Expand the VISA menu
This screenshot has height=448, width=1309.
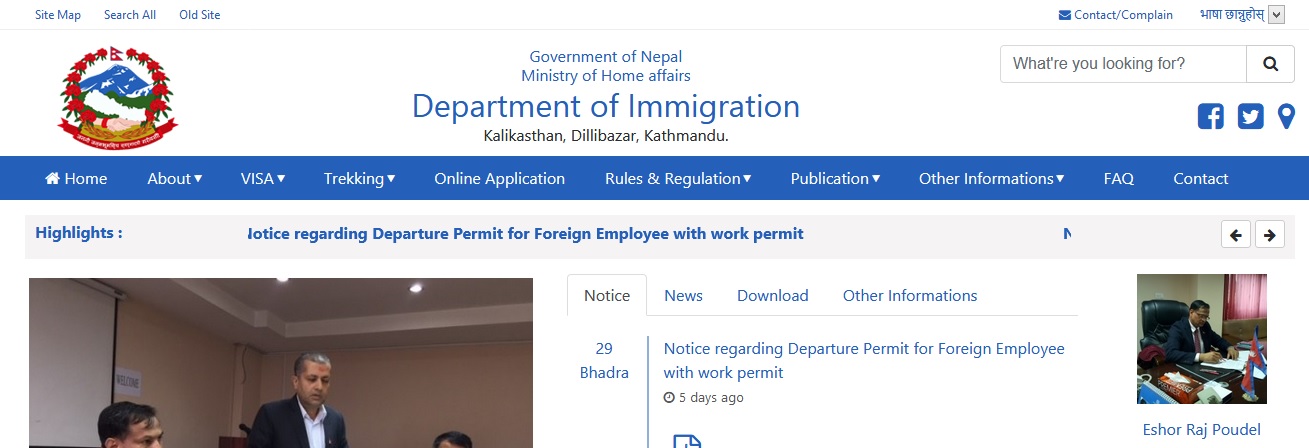[262, 179]
